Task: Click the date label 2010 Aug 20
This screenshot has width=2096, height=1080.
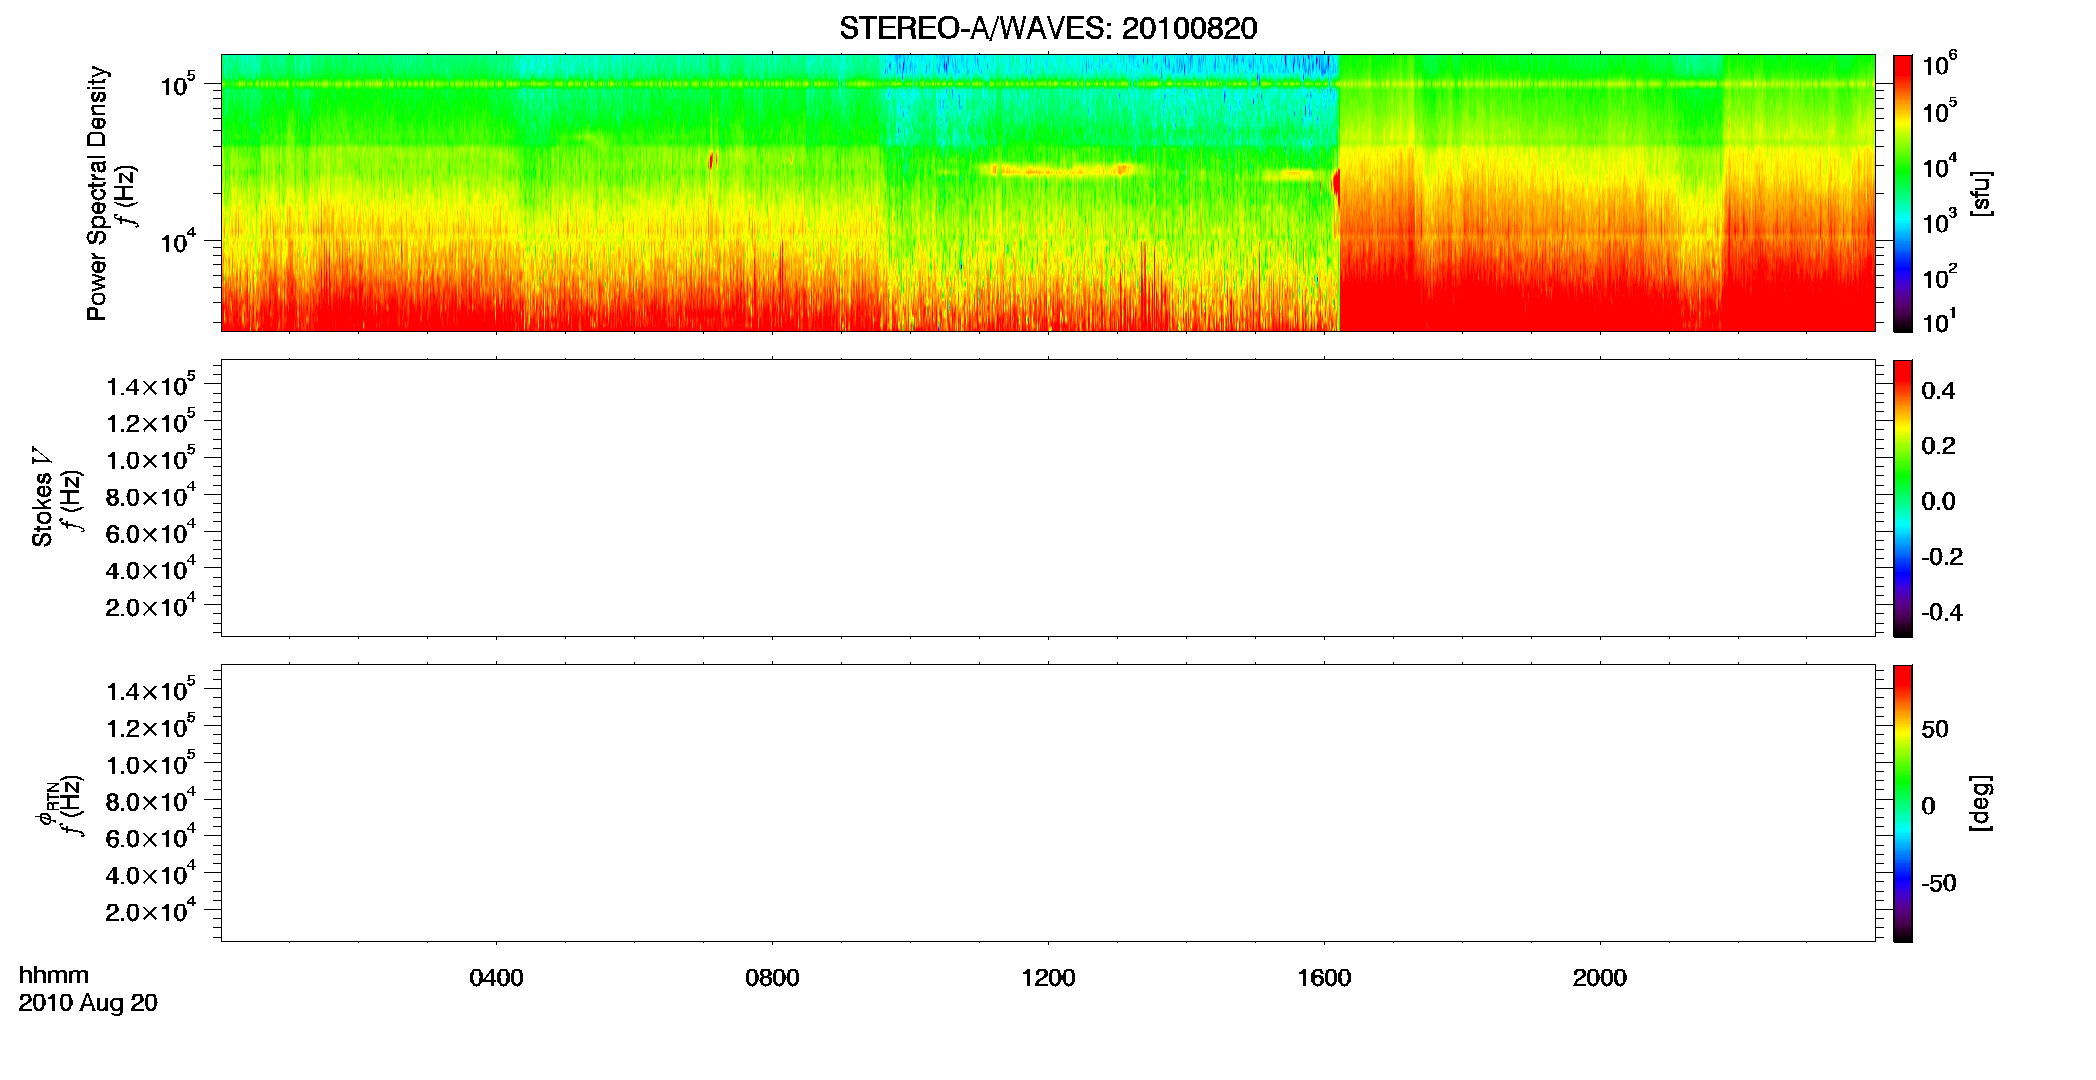Action: coord(88,1003)
